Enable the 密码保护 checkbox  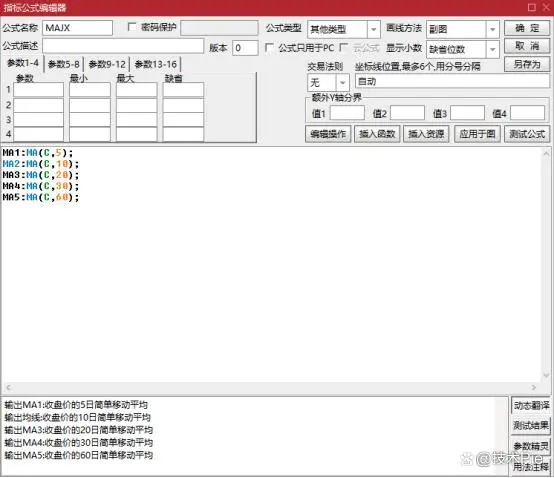132,27
